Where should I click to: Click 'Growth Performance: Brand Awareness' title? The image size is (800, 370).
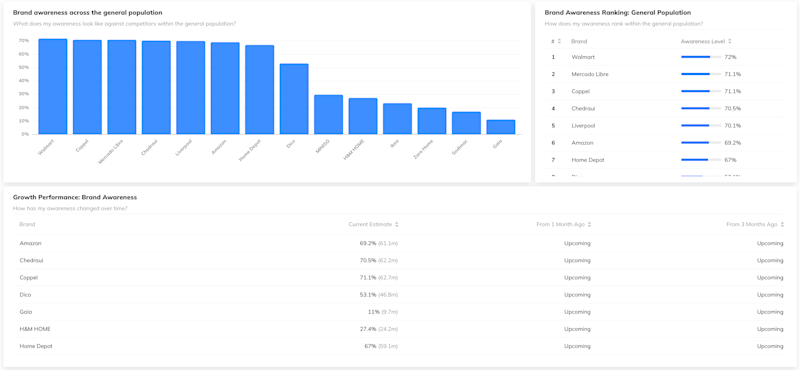point(75,197)
